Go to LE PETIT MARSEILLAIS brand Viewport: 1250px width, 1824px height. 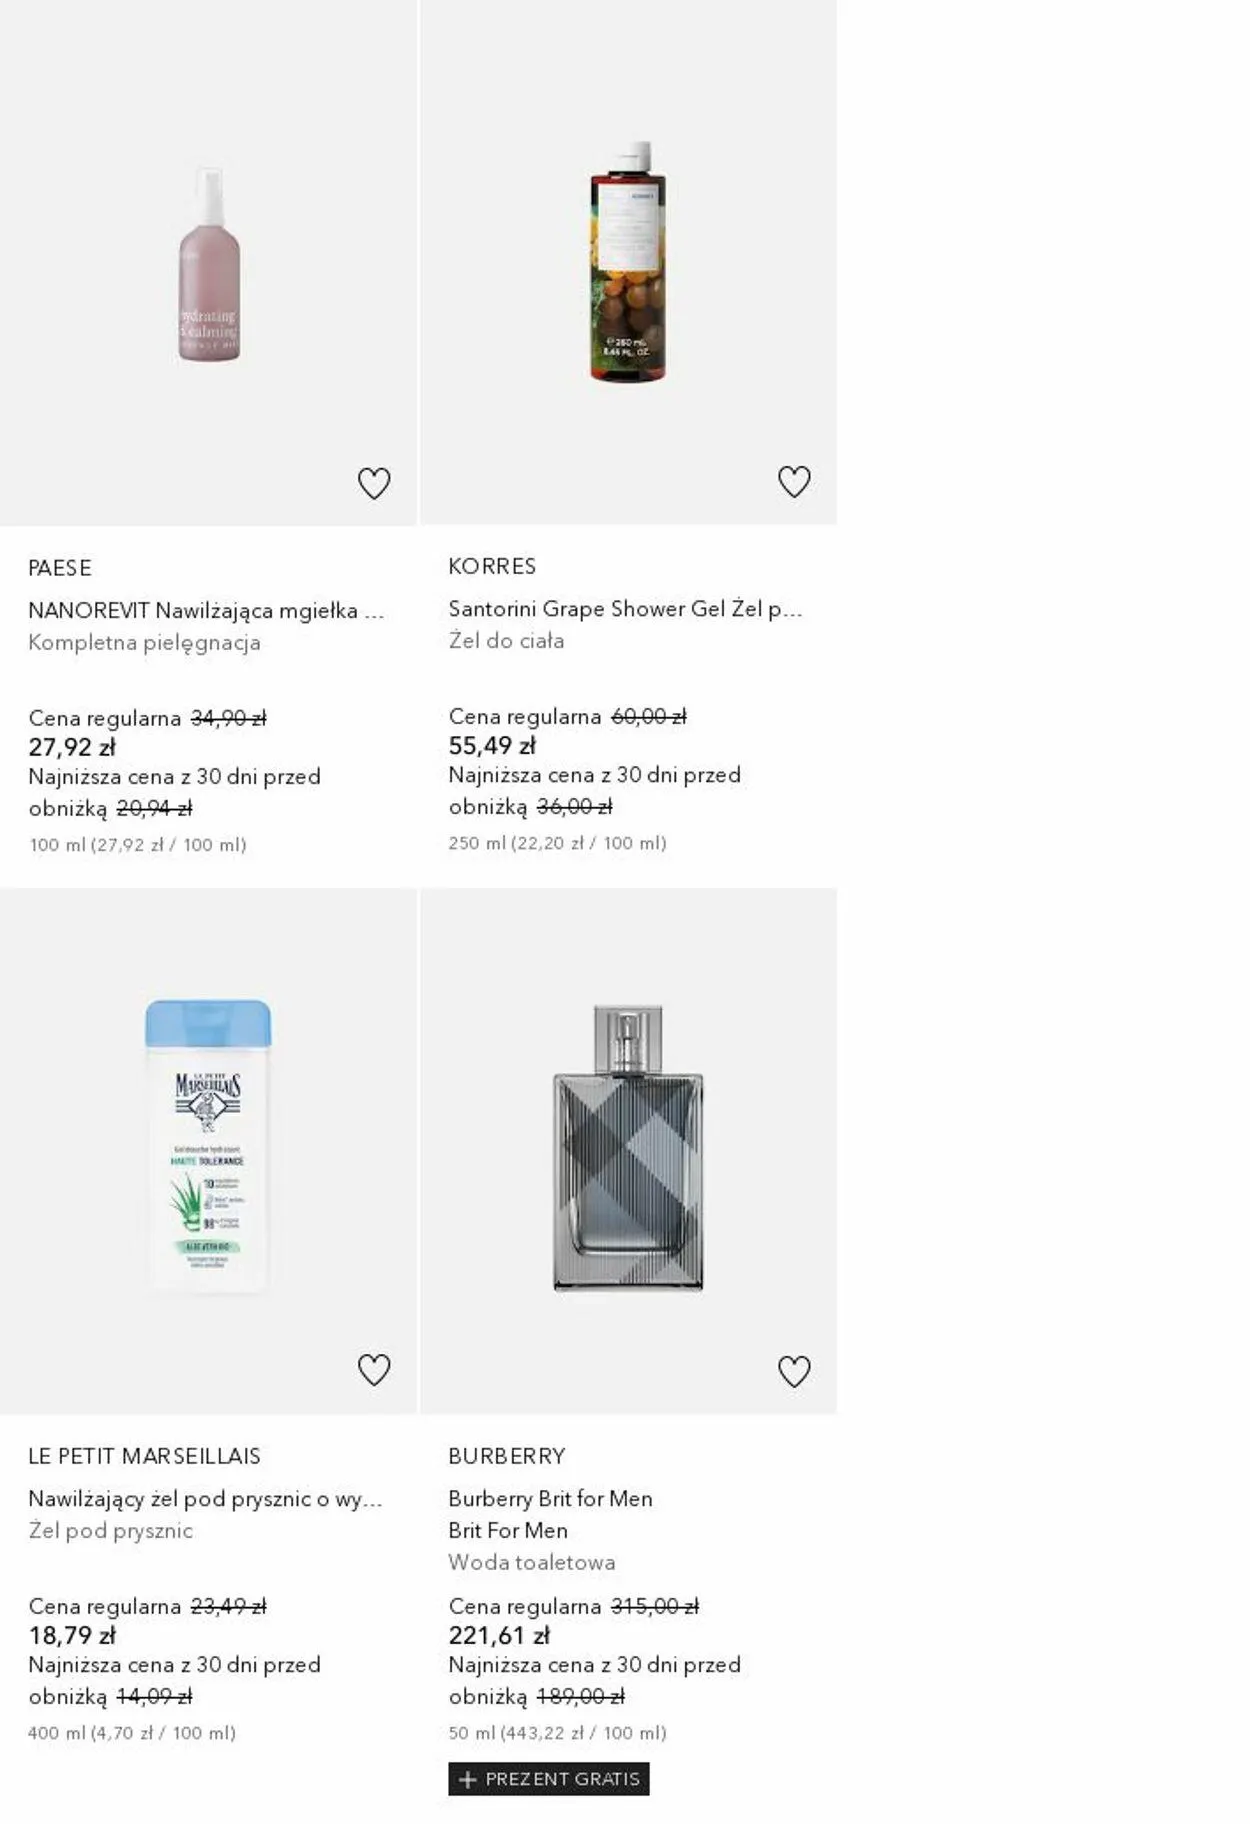click(x=144, y=1456)
